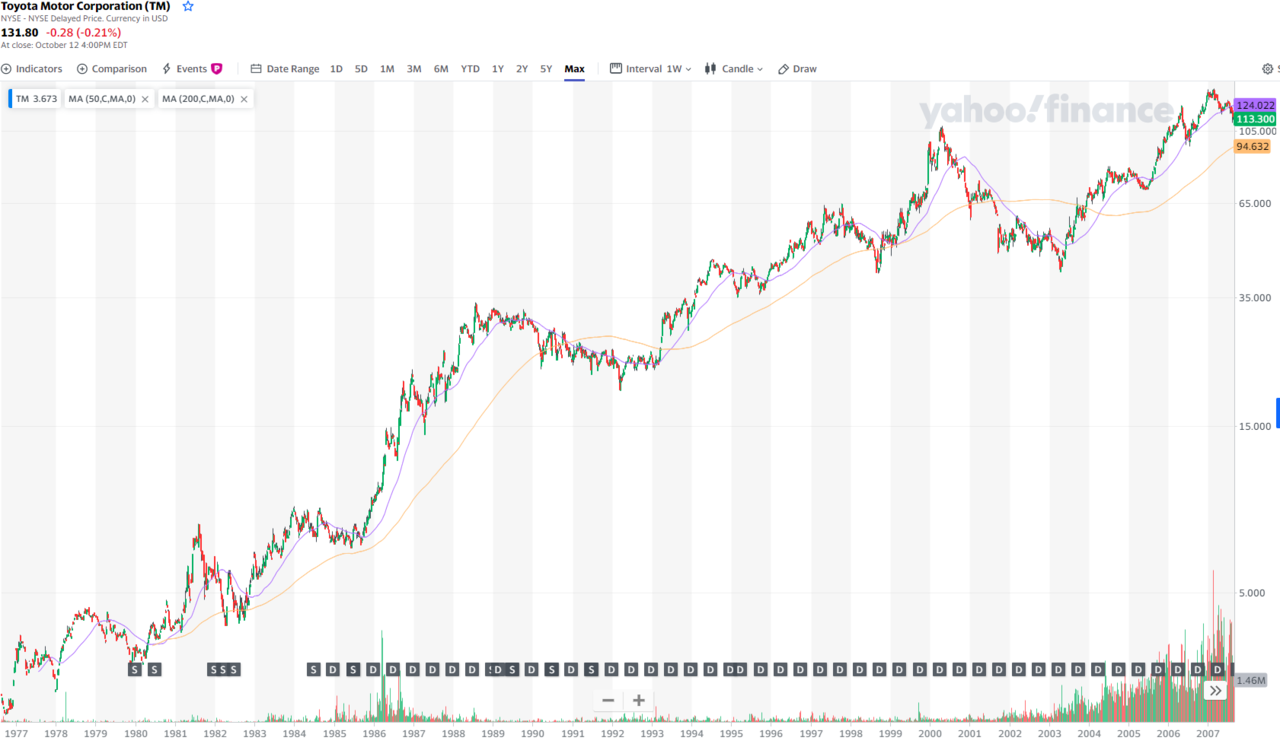
Task: Zoom in chart with plus button
Action: 639,700
